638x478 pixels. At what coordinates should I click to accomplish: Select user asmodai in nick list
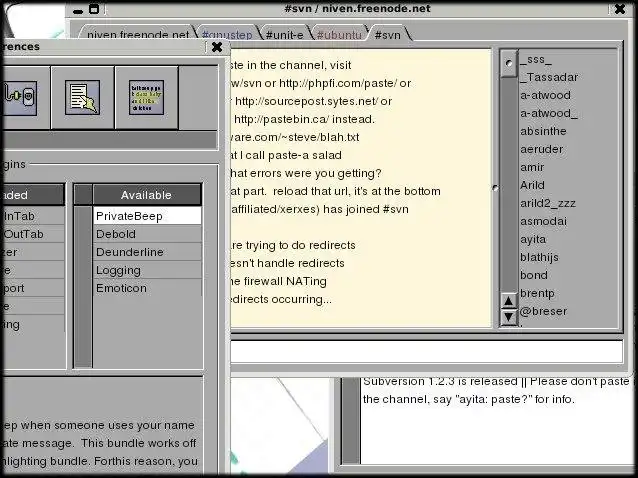(x=543, y=221)
